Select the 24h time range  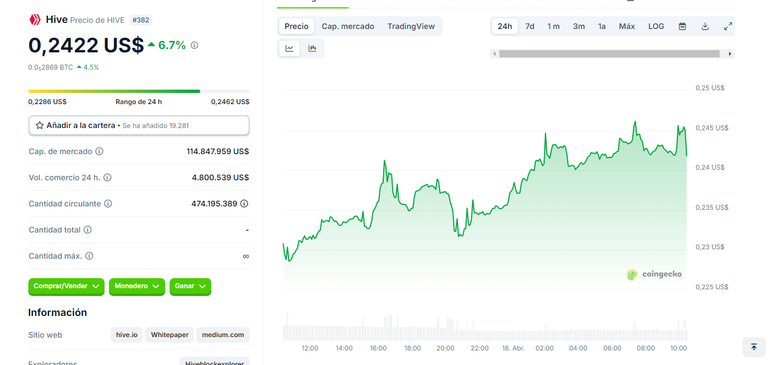504,26
